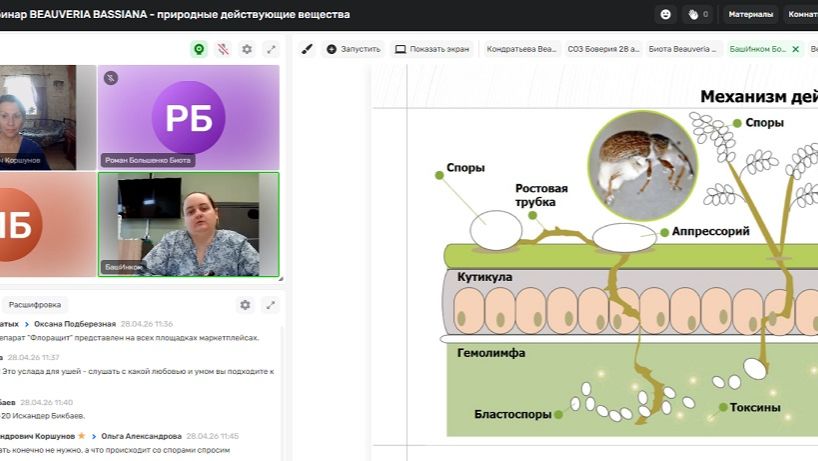Click the Гемолимфа label on slide

point(491,353)
